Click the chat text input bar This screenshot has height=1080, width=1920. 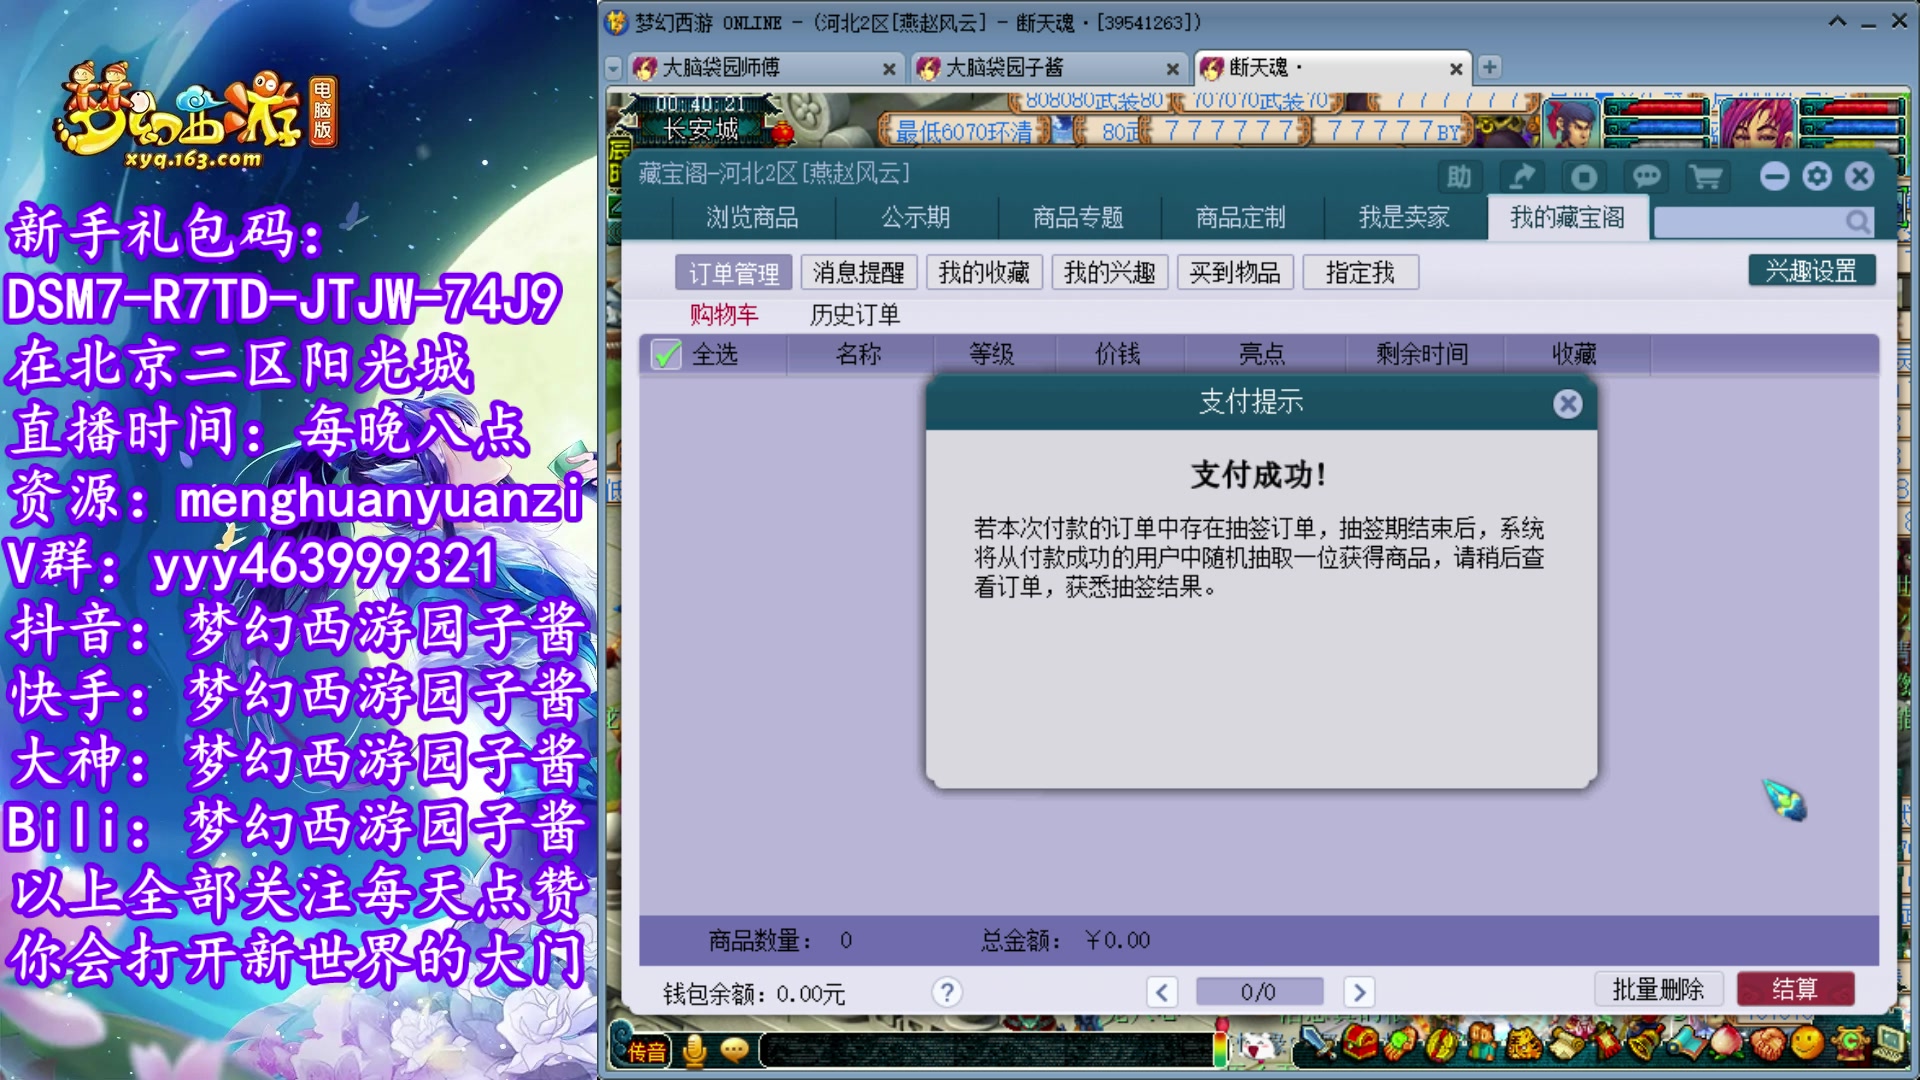coord(985,1050)
